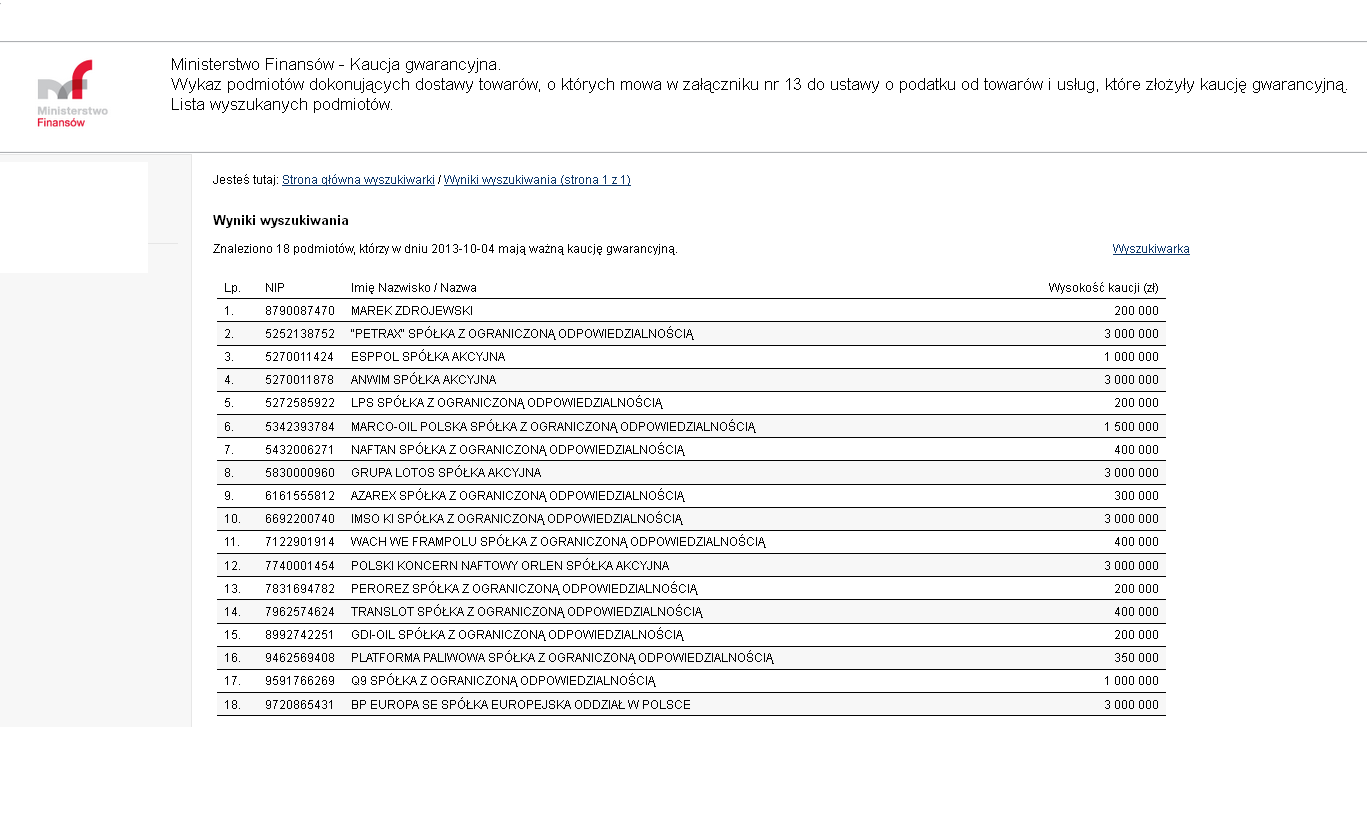Select the MARCO-OIL POLSKA company name

click(553, 427)
